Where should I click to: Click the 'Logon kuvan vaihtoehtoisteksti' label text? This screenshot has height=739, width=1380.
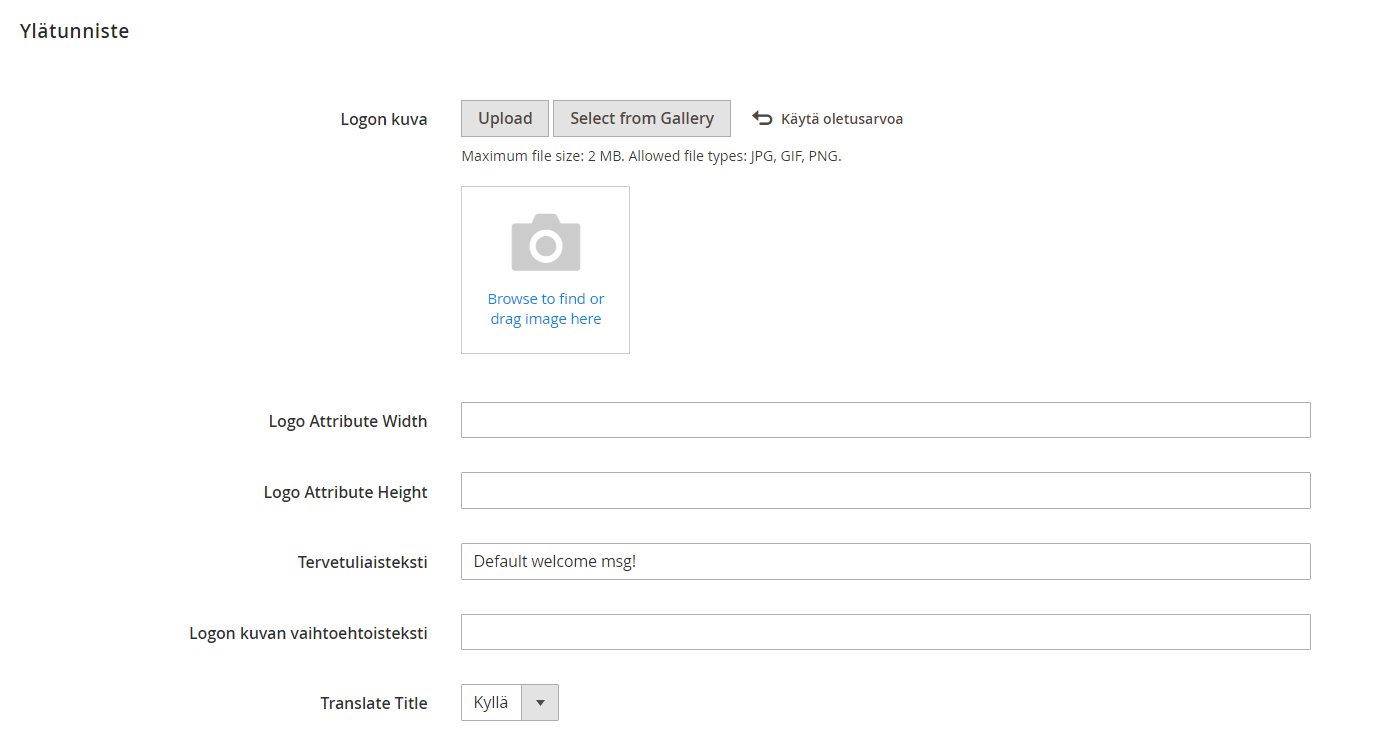pyautogui.click(x=308, y=634)
